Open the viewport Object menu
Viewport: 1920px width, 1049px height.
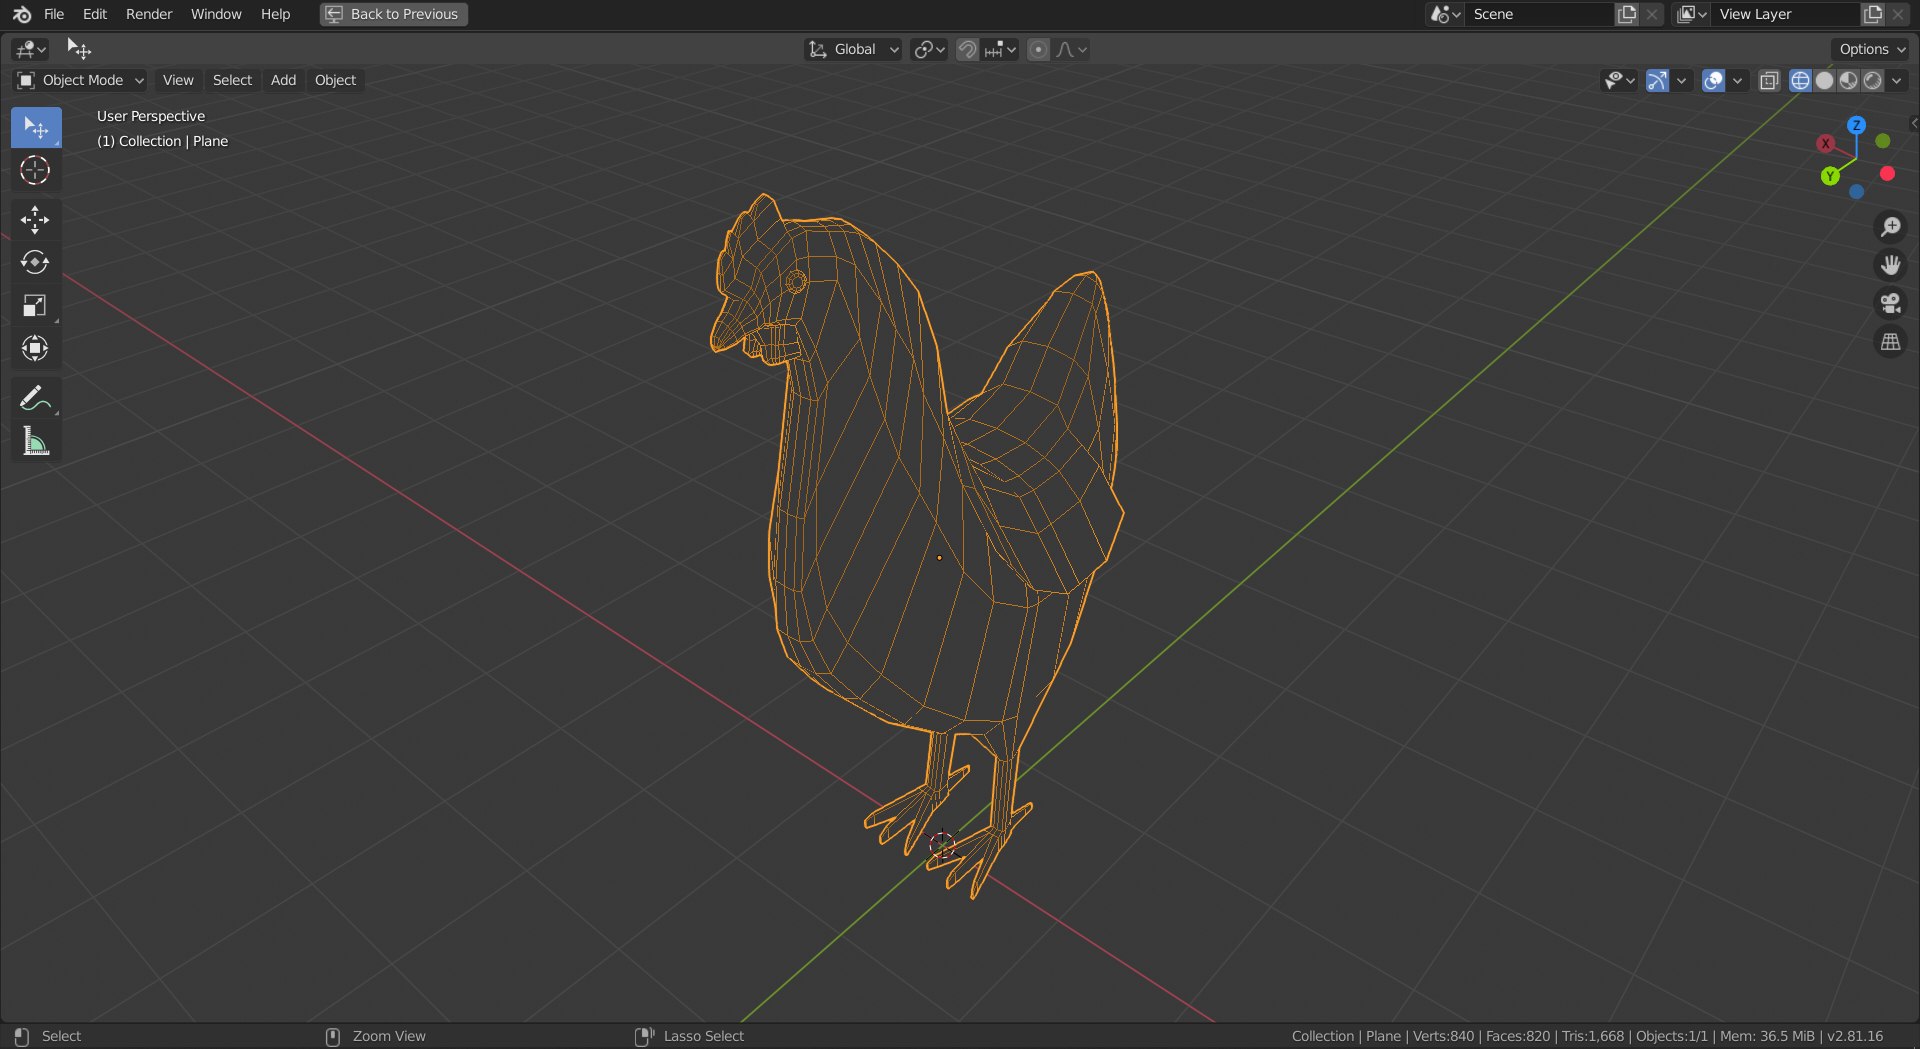(x=335, y=80)
